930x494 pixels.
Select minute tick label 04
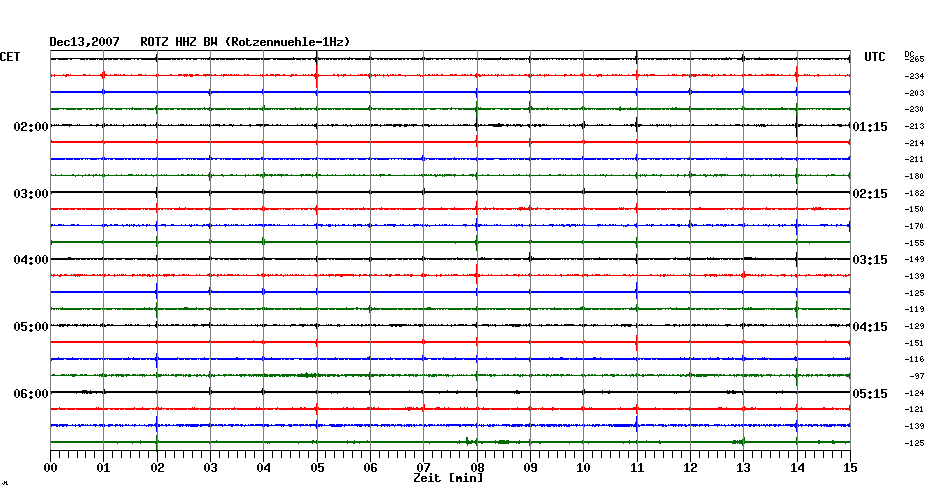coord(264,468)
